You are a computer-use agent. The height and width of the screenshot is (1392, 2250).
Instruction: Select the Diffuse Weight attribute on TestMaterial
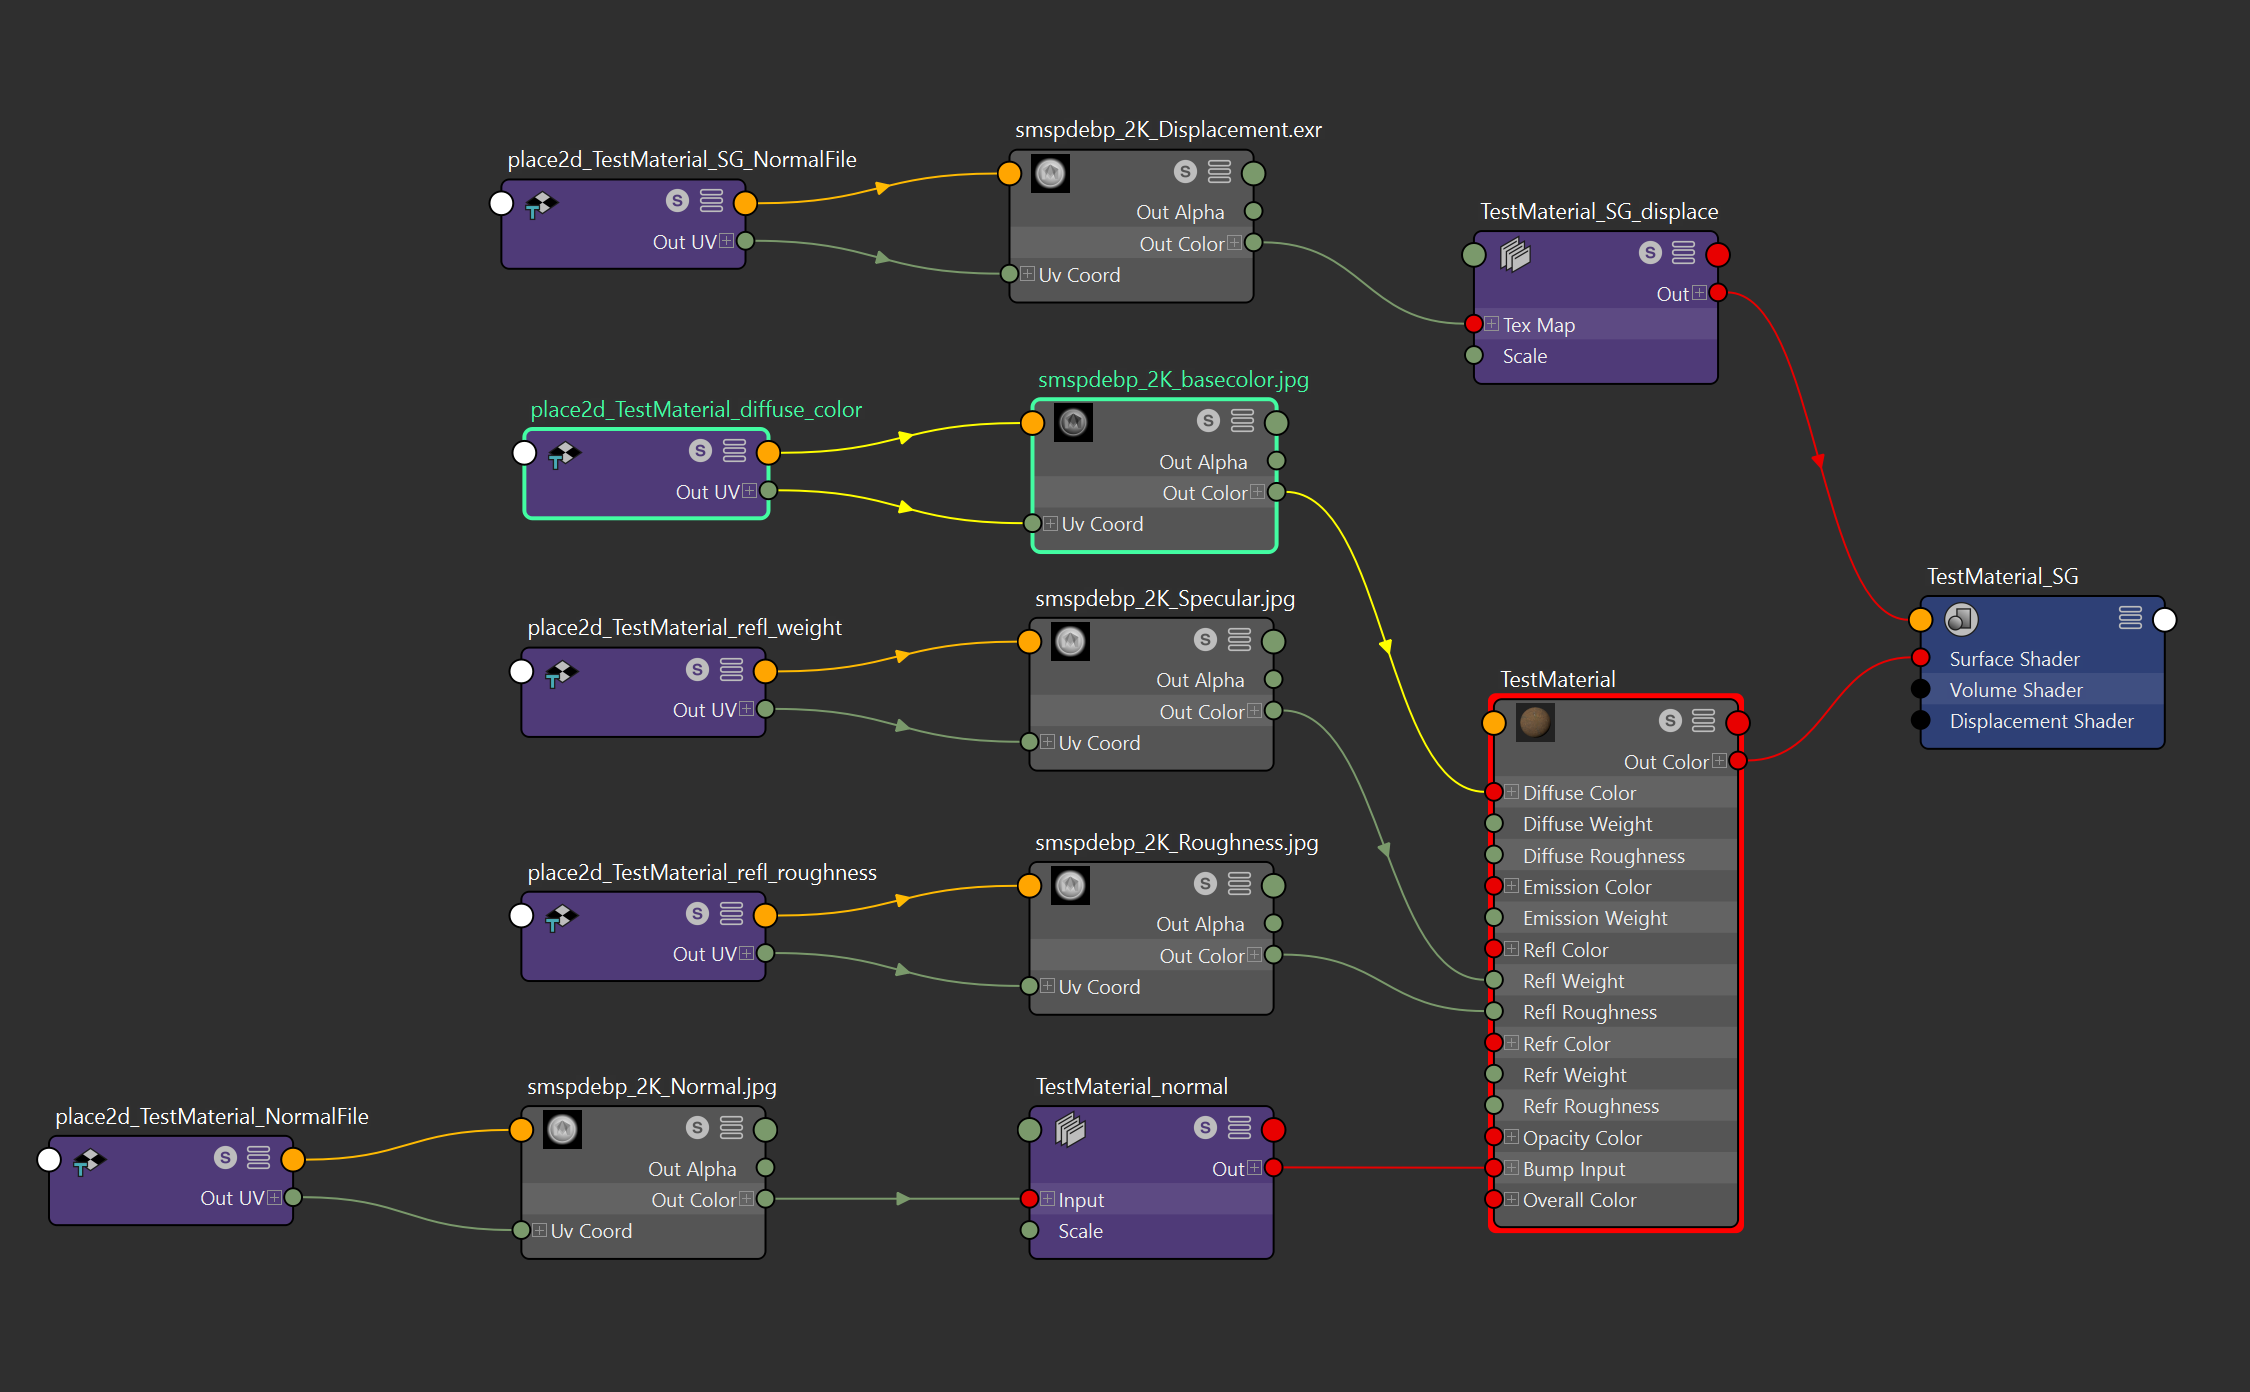click(x=1615, y=824)
